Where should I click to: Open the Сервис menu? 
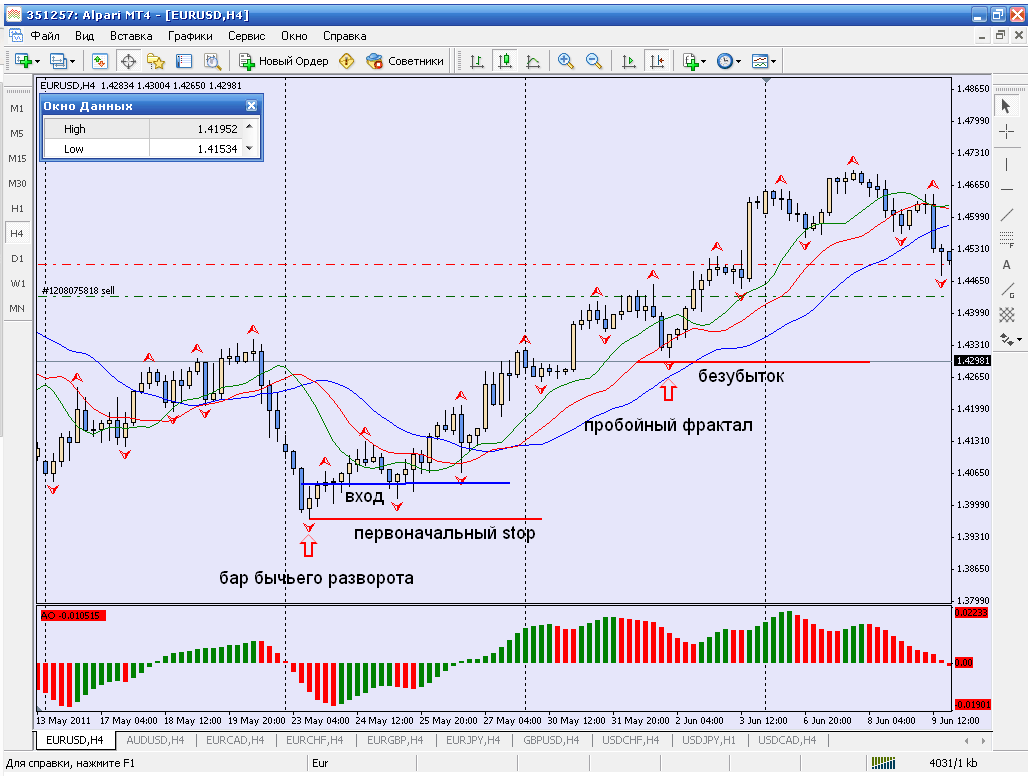(x=246, y=36)
